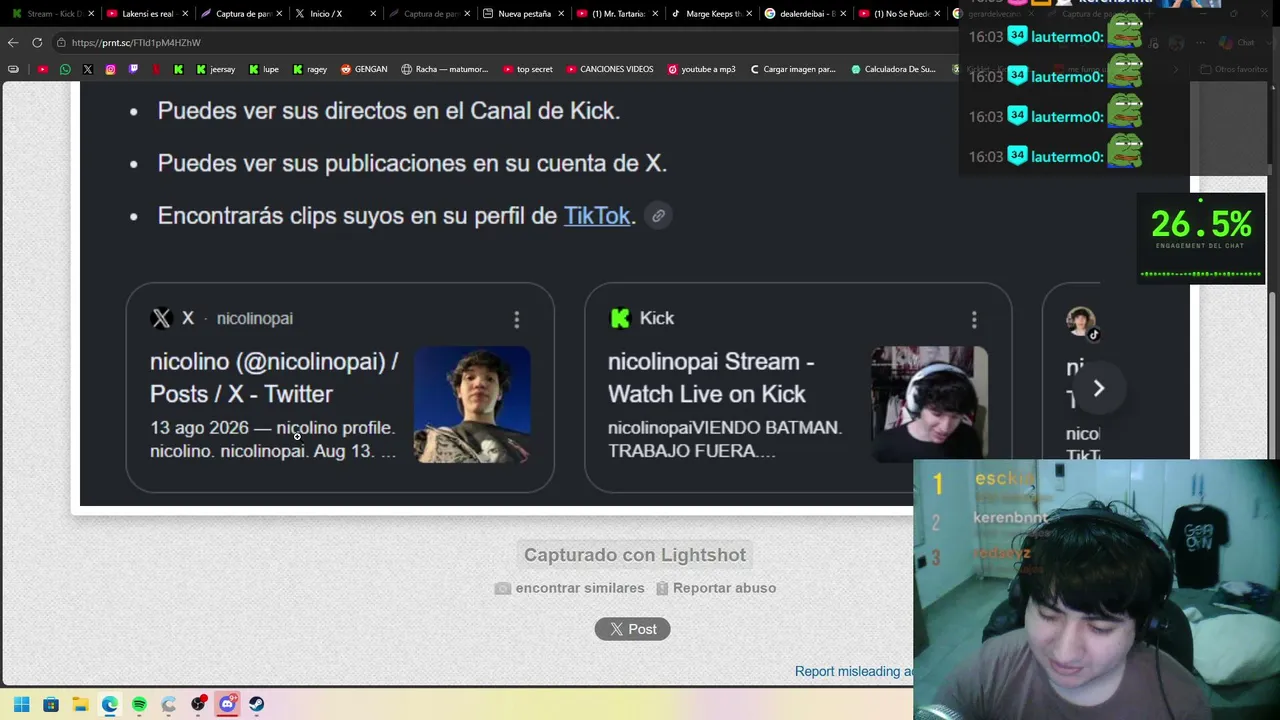The image size is (1280, 720).
Task: Click the Kick logo on the stream card
Action: 620,318
